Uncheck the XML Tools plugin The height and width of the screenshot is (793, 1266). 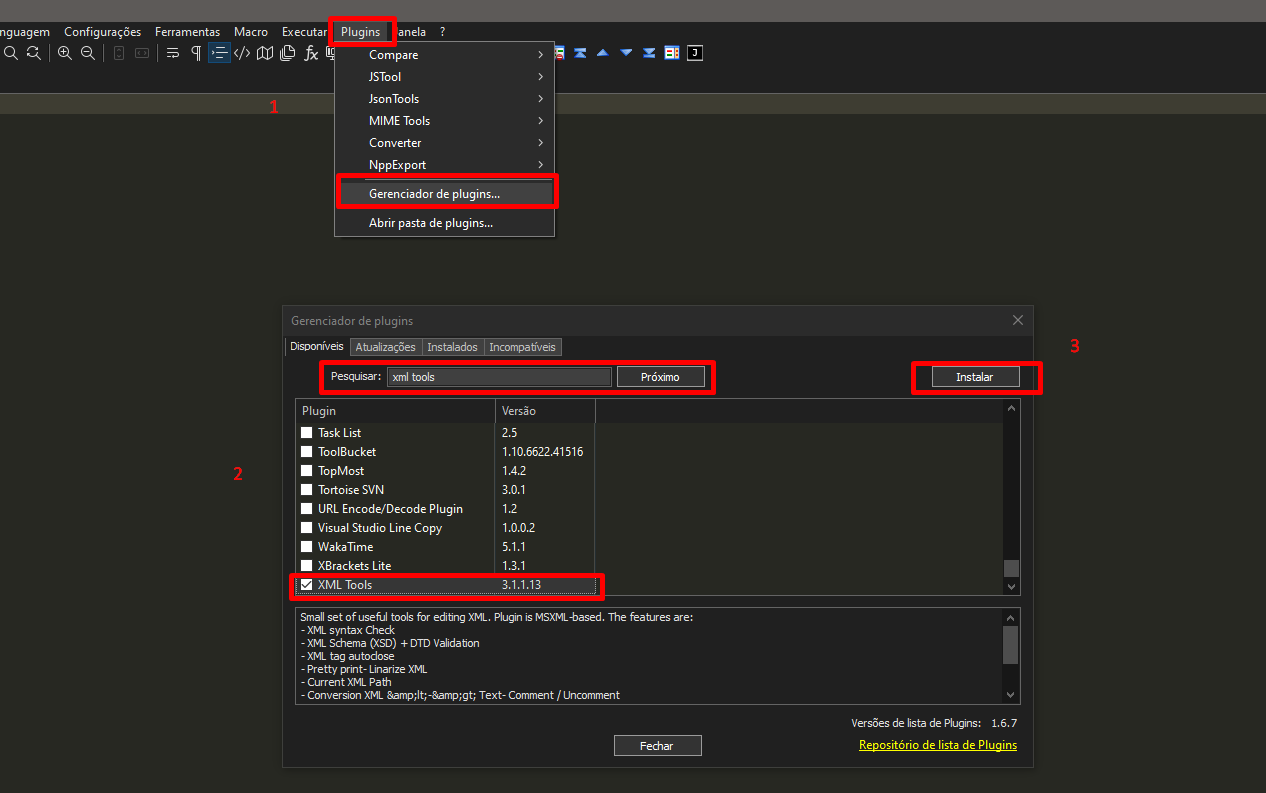click(x=306, y=585)
